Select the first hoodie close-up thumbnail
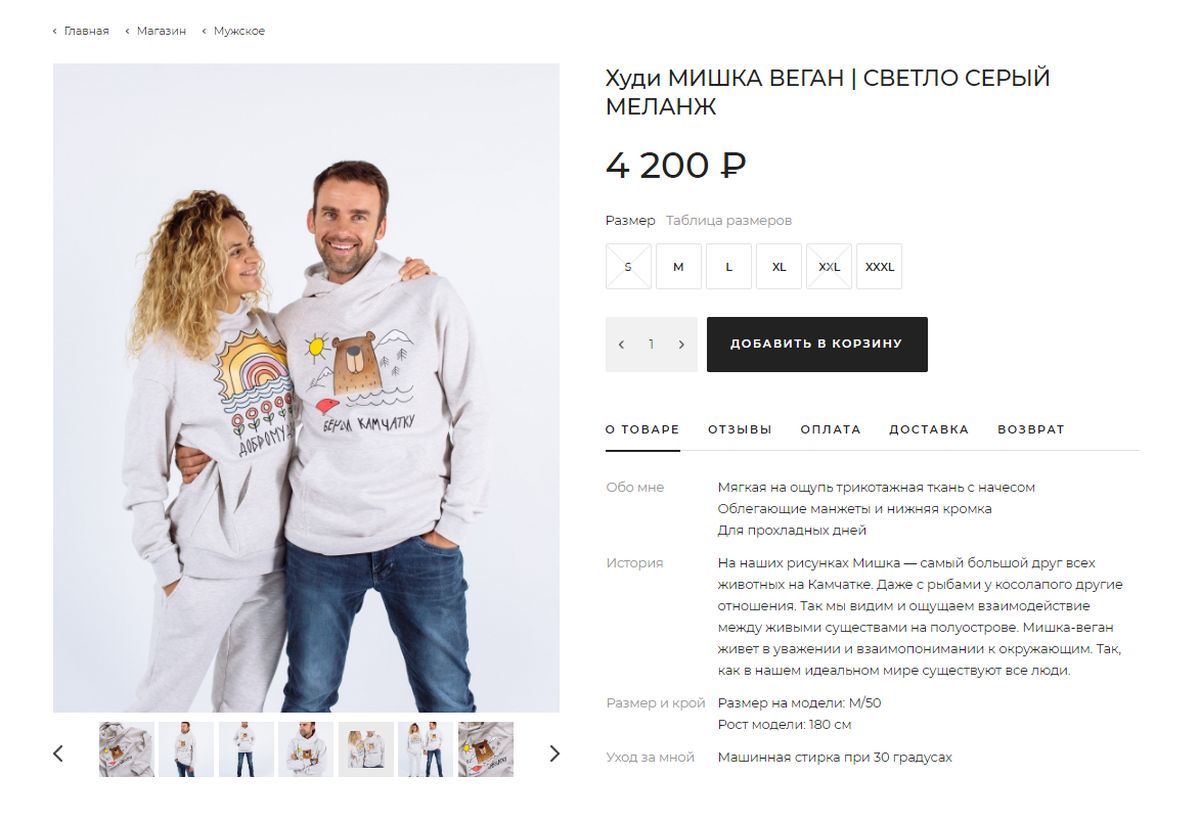The image size is (1200, 822). [x=126, y=750]
